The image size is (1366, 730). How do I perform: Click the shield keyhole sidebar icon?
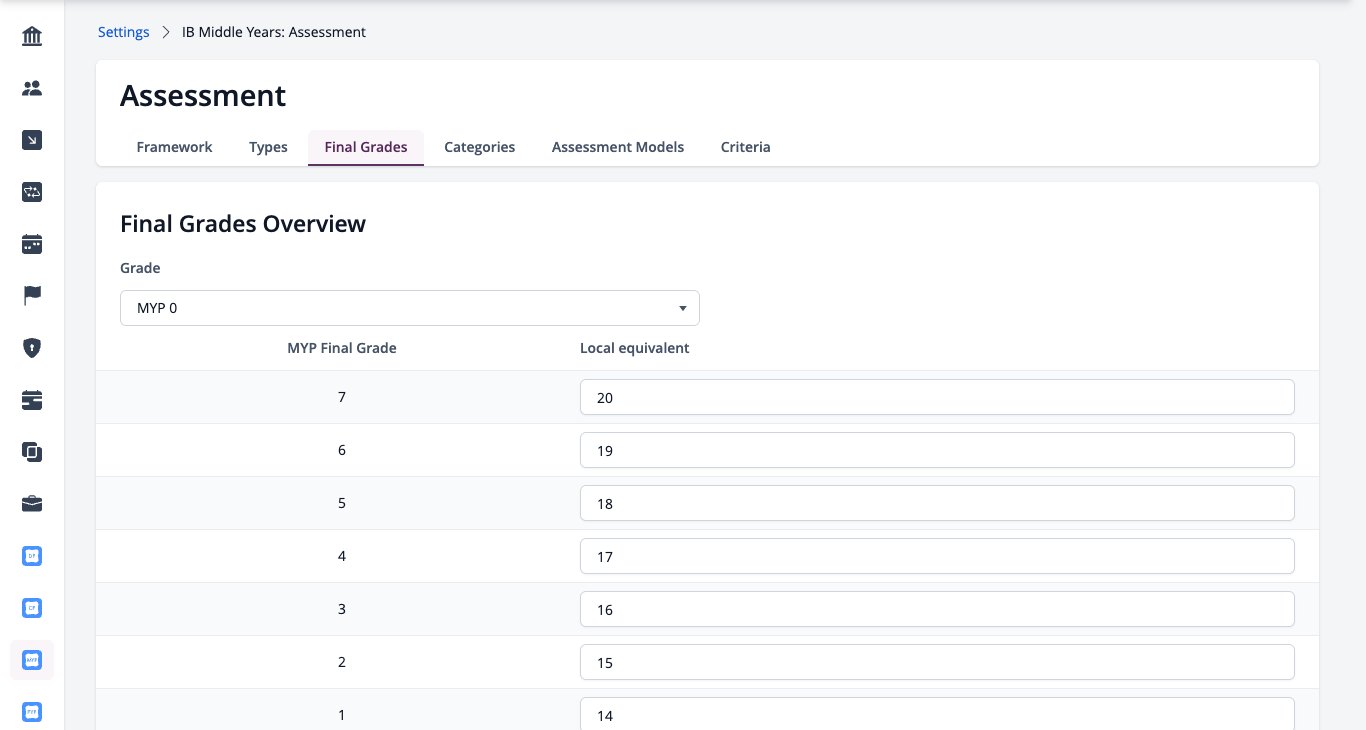(32, 348)
